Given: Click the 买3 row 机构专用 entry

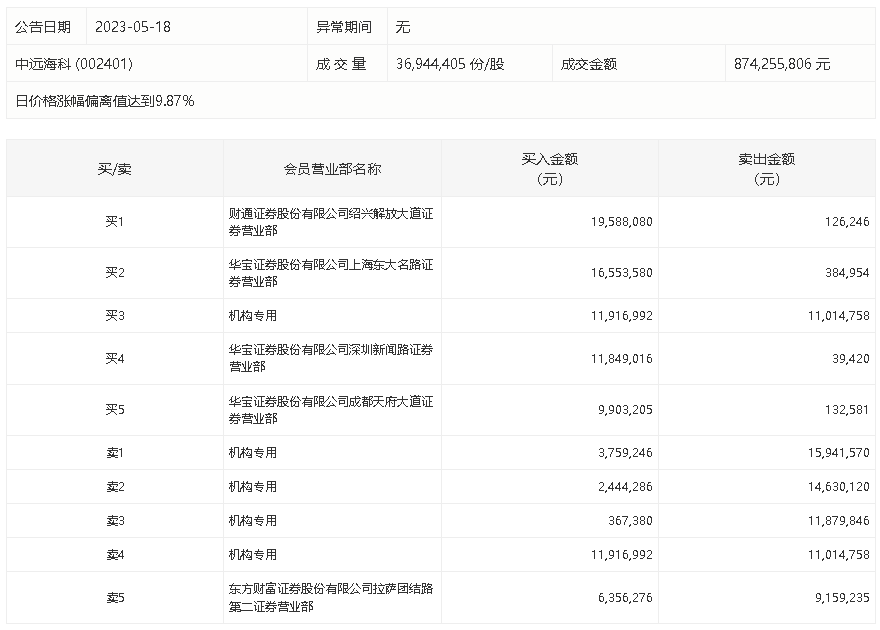Looking at the screenshot, I should click(x=253, y=316).
